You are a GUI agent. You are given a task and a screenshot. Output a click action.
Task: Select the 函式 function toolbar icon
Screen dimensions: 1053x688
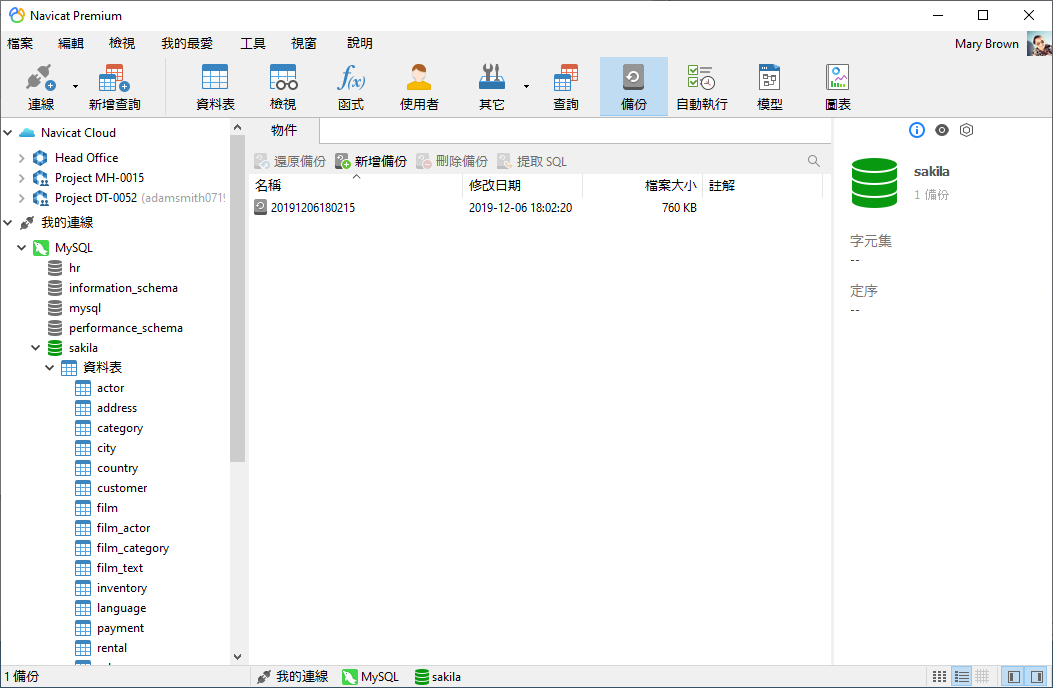coord(350,86)
